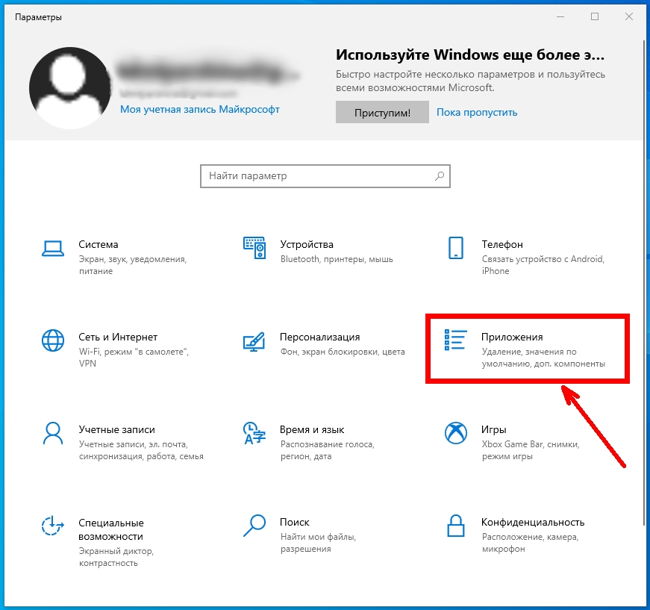Select the Учетные записи title
The width and height of the screenshot is (650, 610).
click(116, 430)
